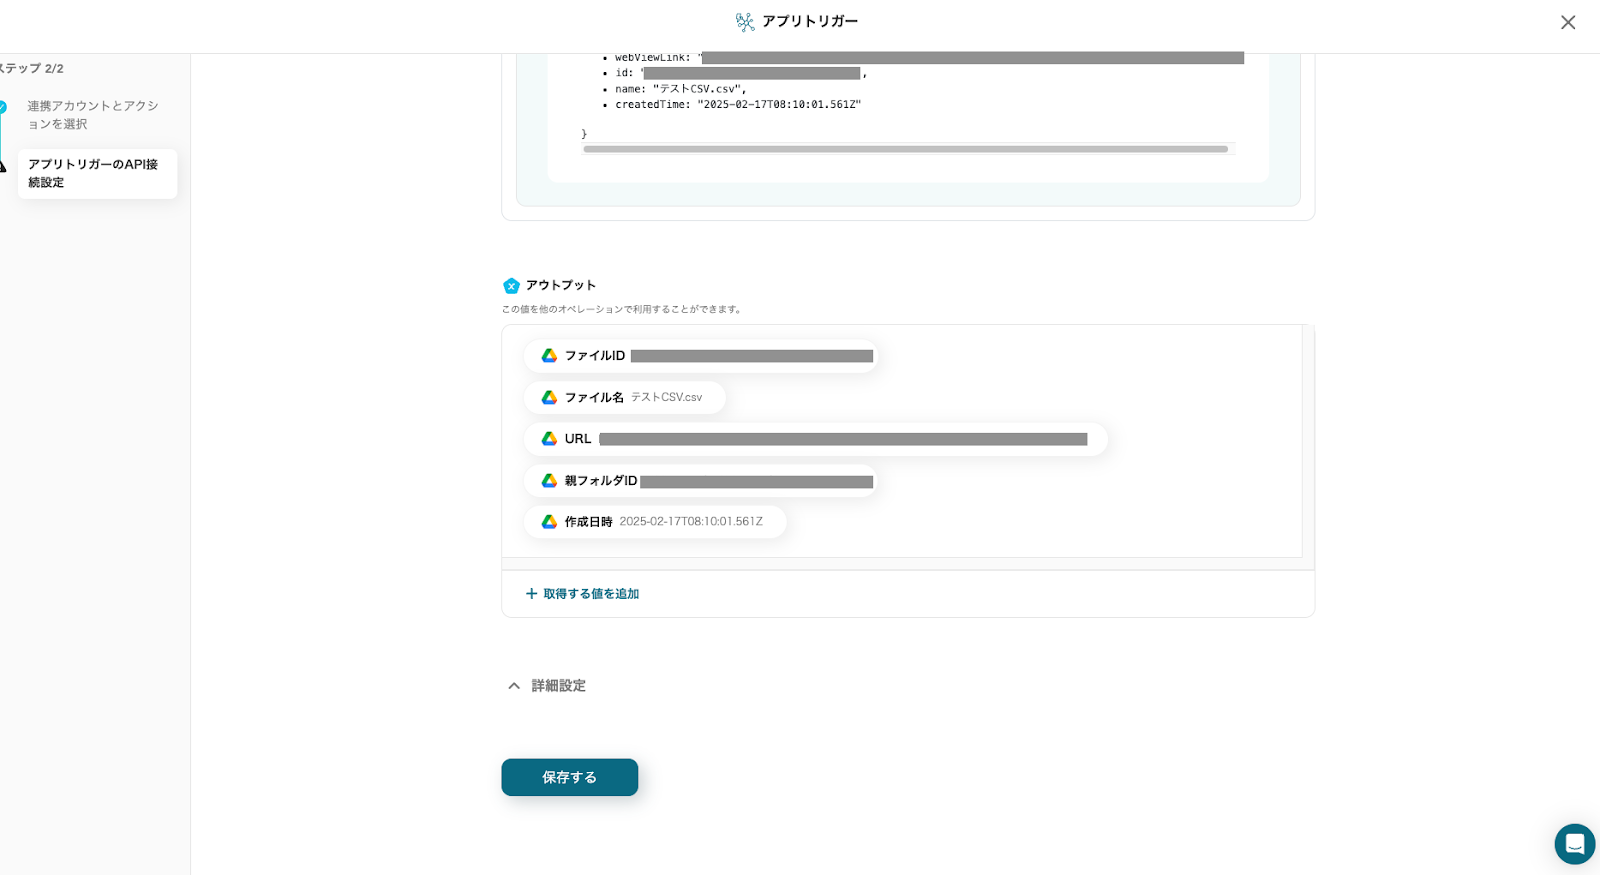Click Google Drive icon beside ファイルID
The height and width of the screenshot is (875, 1600).
pos(549,356)
